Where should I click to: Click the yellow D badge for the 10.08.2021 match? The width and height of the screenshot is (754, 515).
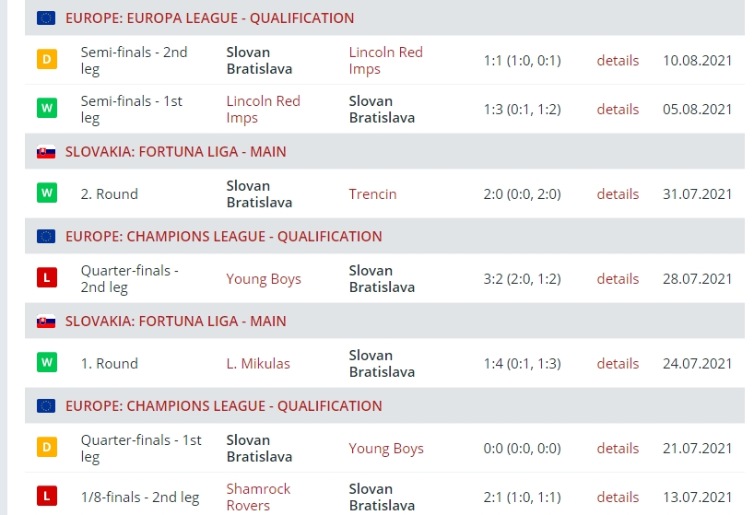(46, 60)
